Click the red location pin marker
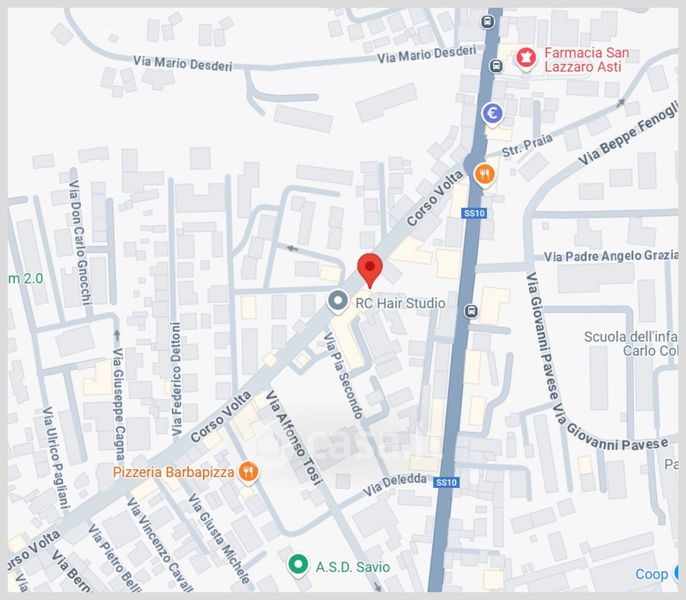The height and width of the screenshot is (600, 686). click(370, 270)
